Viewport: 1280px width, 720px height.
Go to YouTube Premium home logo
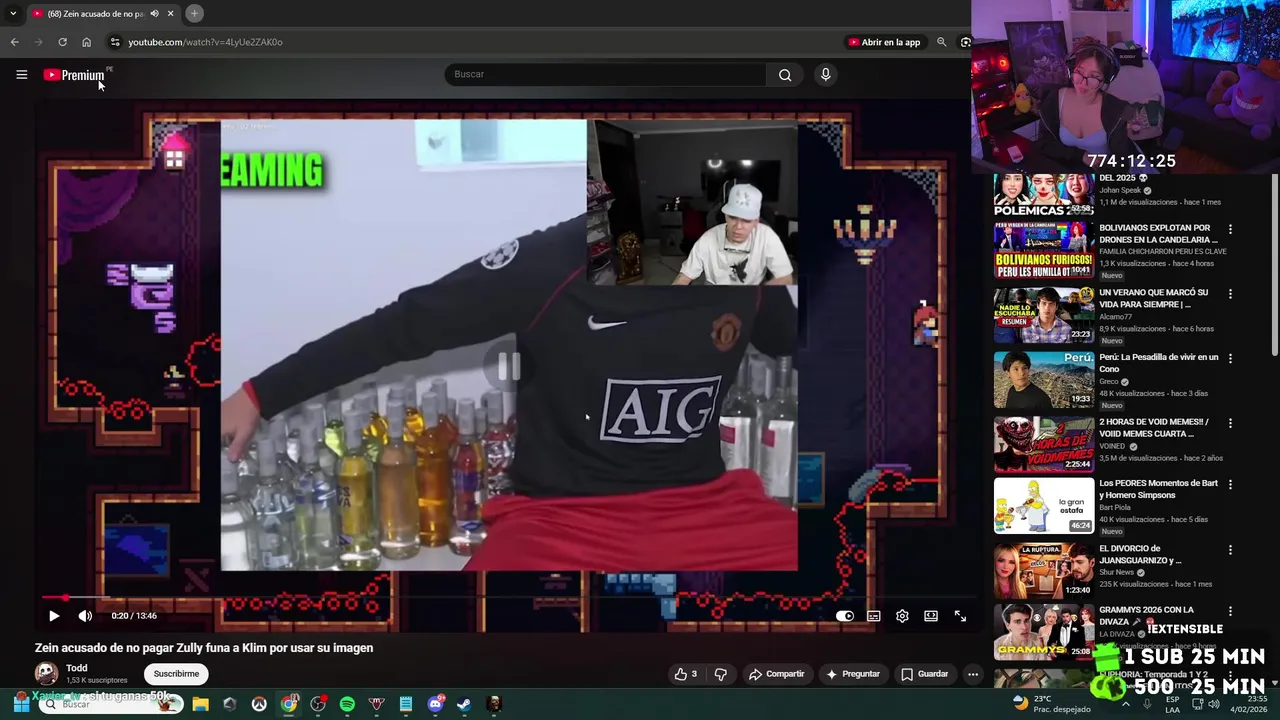[74, 75]
